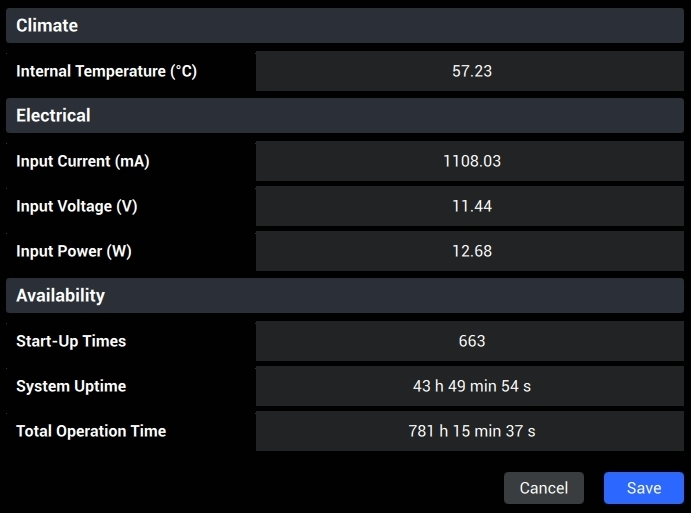Select the Input Current (mA) label
The width and height of the screenshot is (691, 513).
(83, 161)
